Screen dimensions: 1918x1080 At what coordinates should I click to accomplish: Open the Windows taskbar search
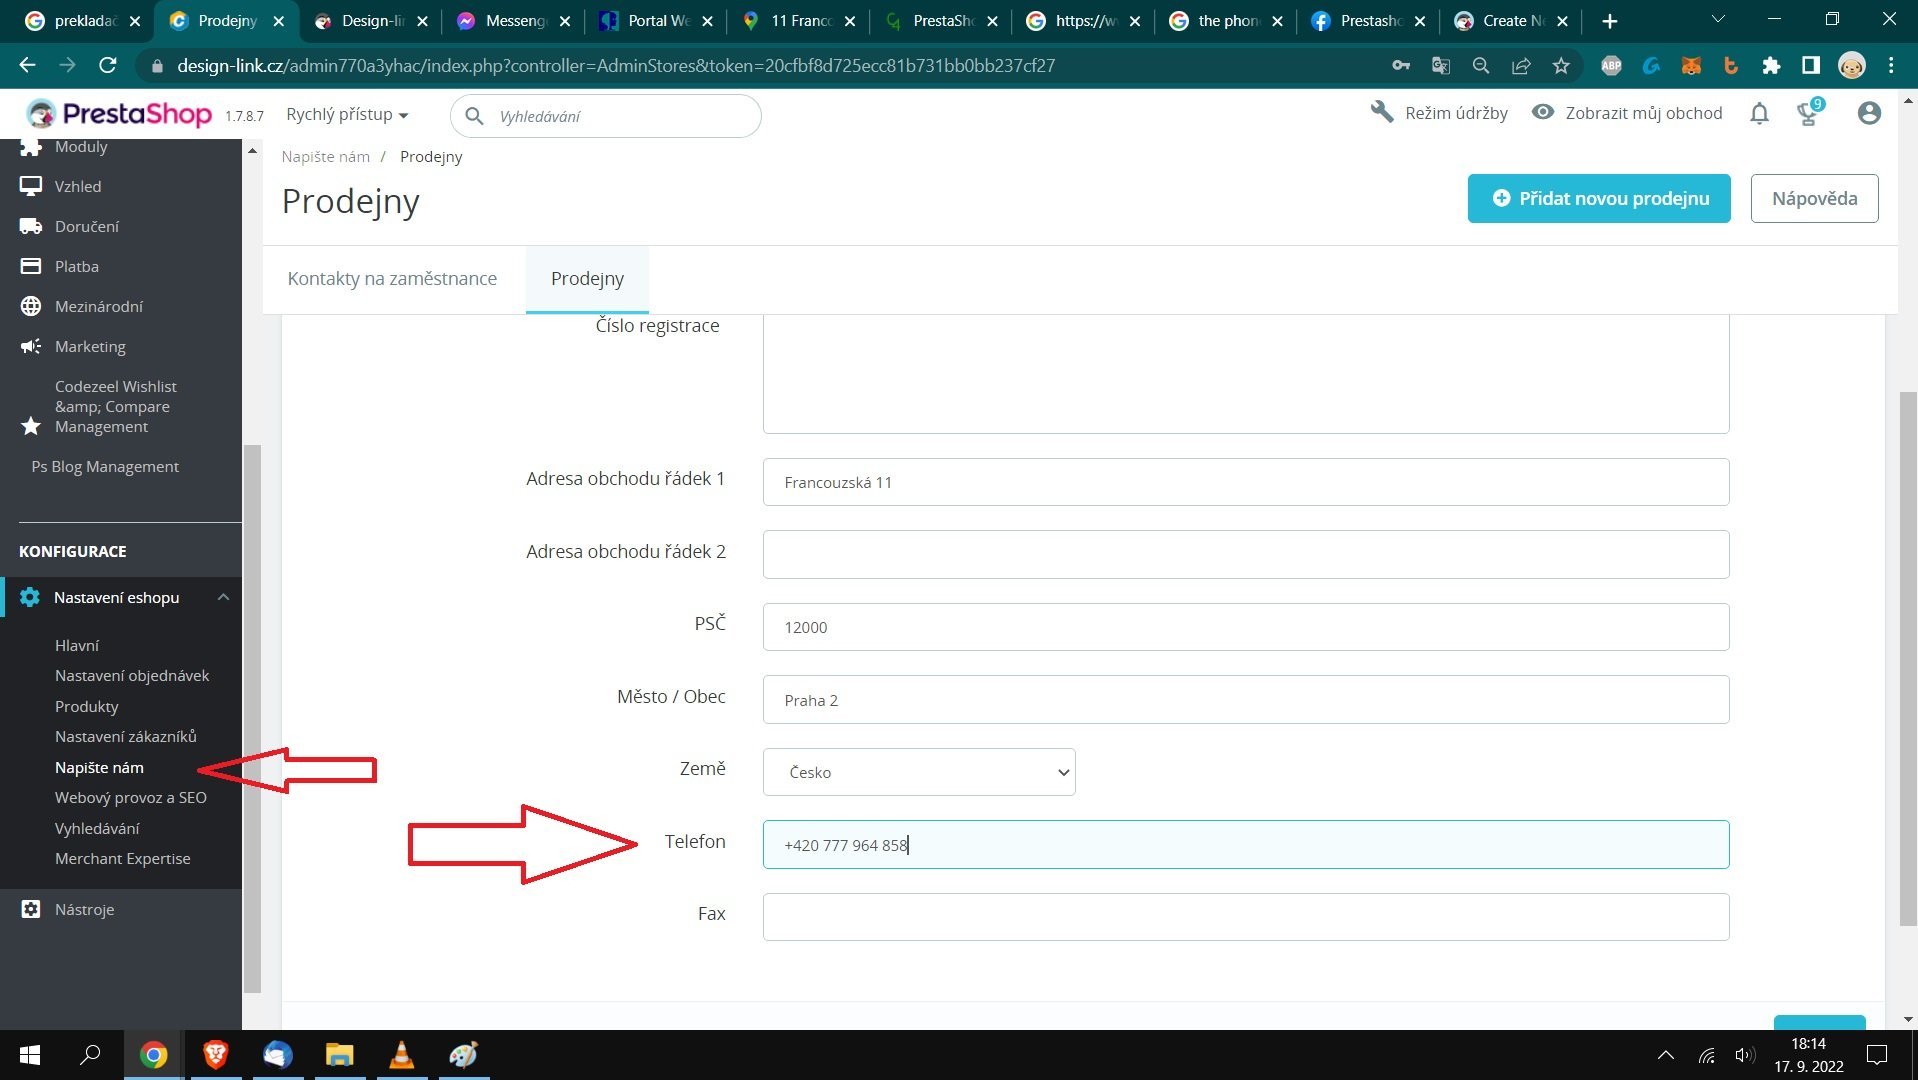coord(90,1054)
